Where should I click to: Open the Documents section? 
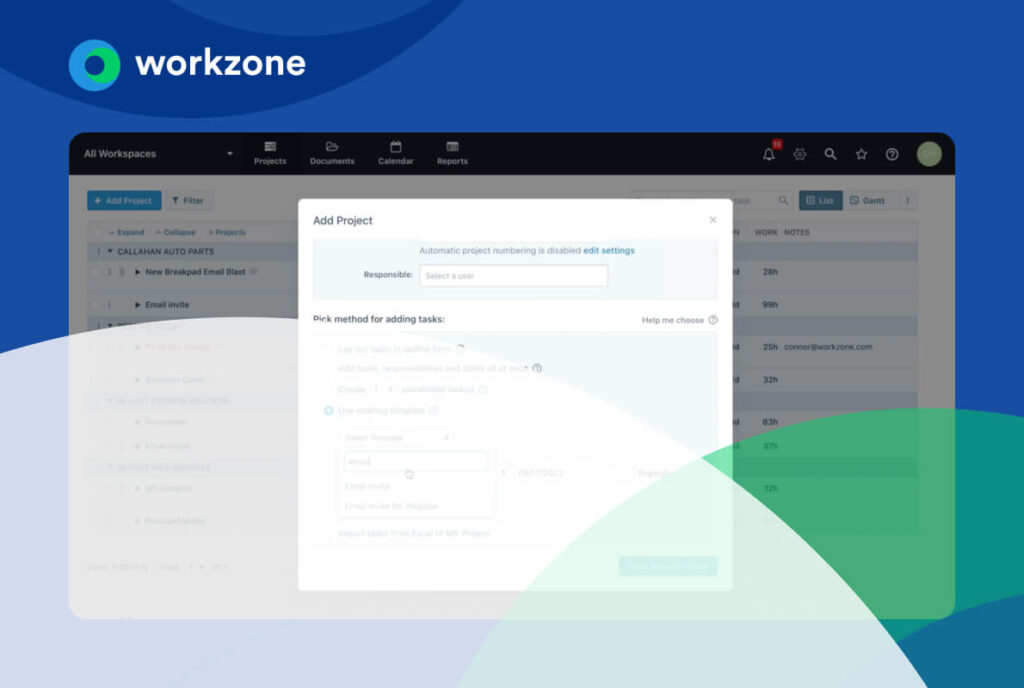point(331,153)
